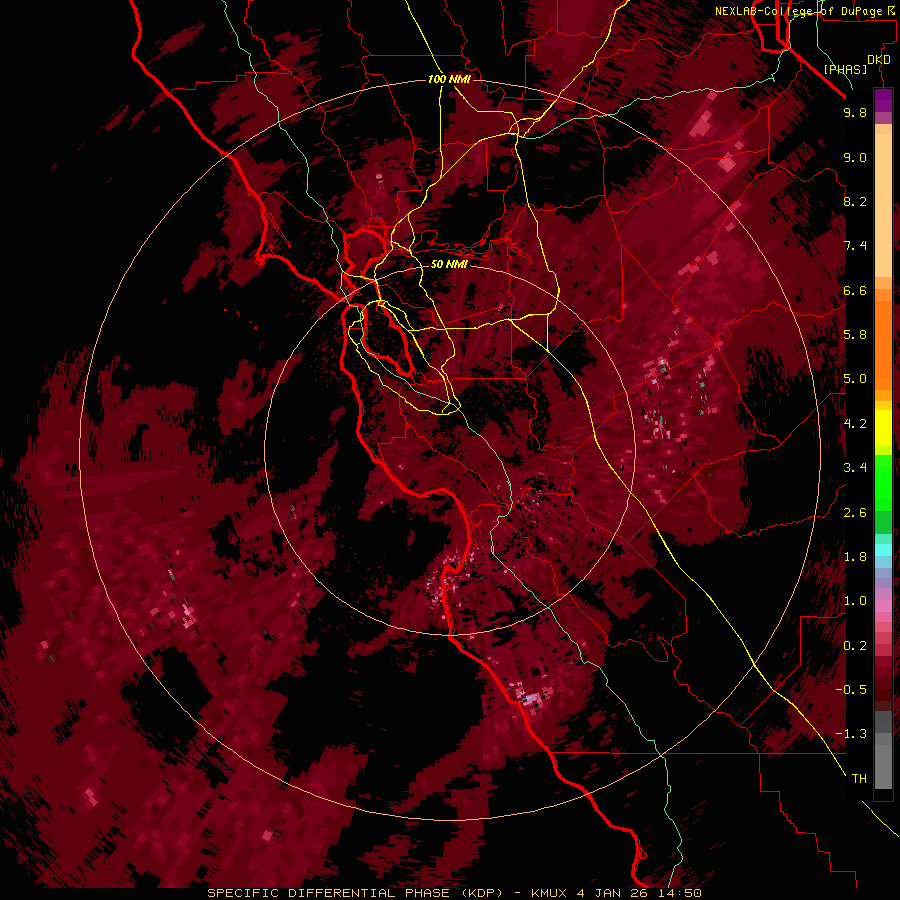Click the 9.0 color scale value

855,157
